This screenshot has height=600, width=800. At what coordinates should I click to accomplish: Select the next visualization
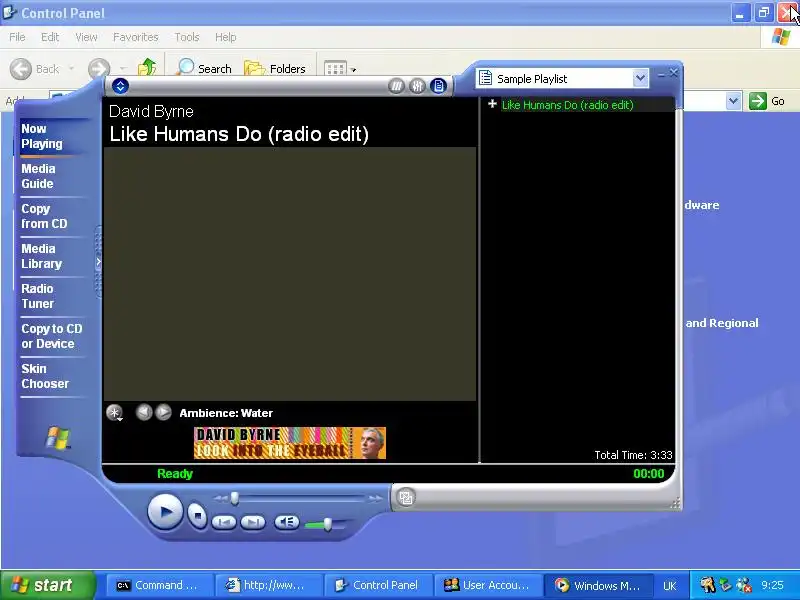(163, 412)
